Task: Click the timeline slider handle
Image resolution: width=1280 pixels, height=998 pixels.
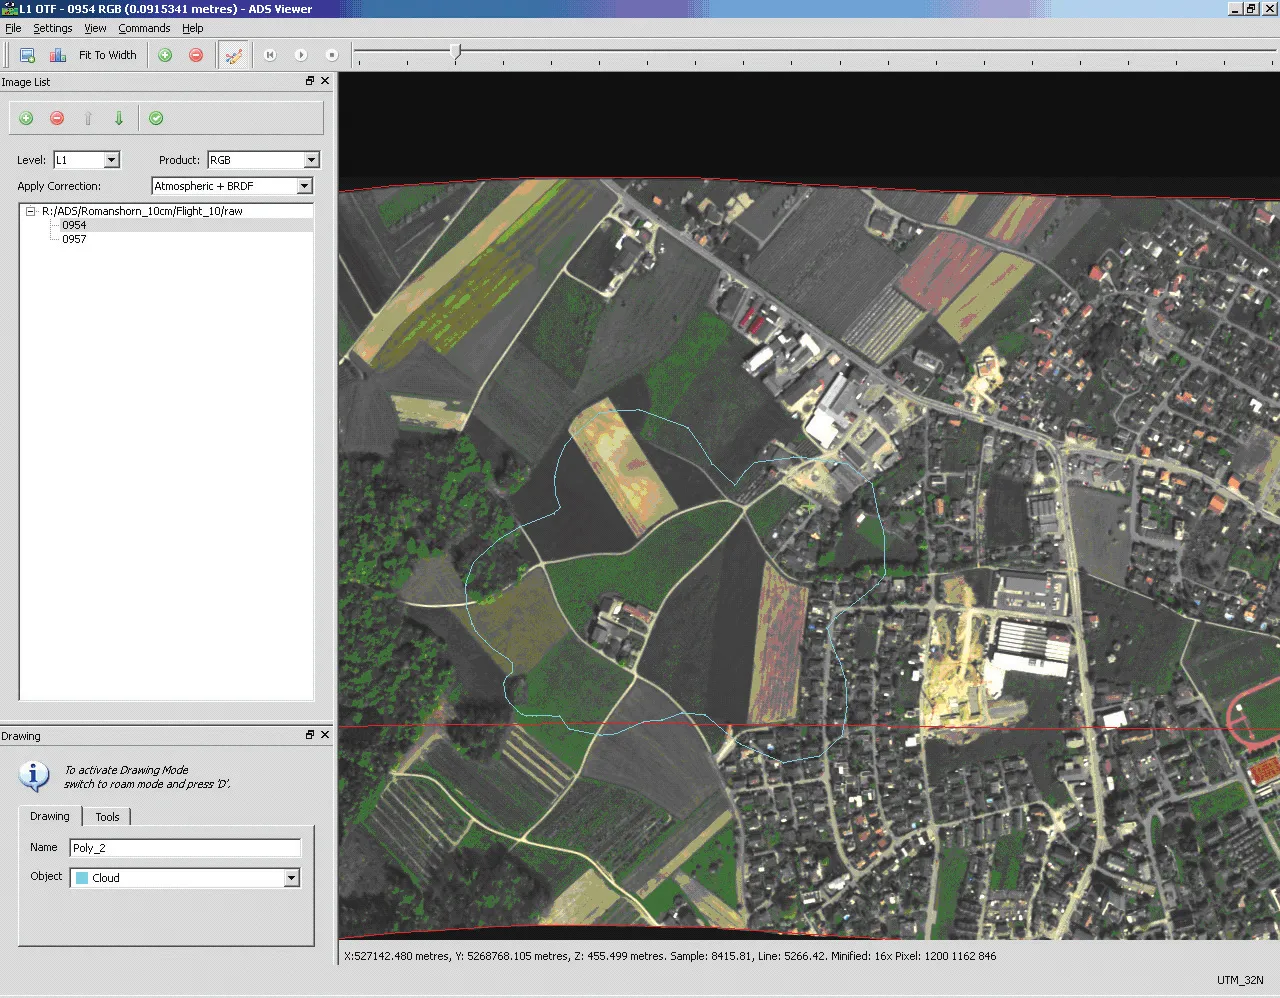Action: (456, 53)
